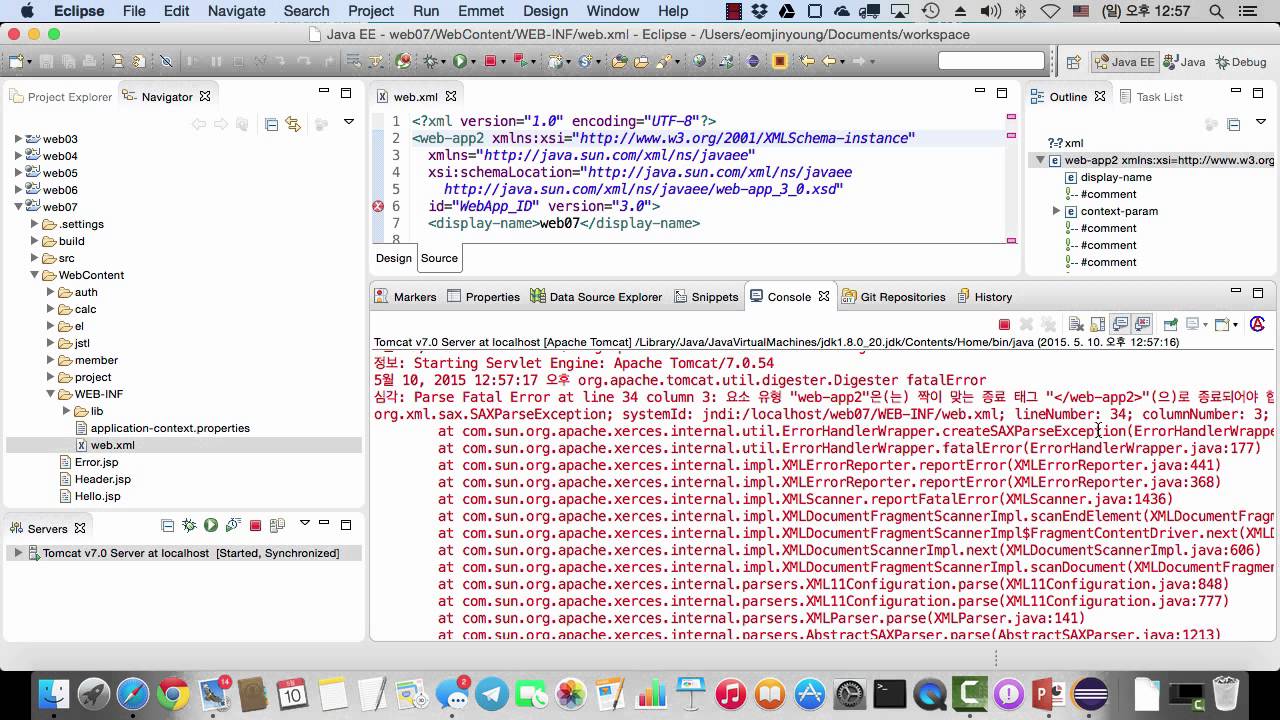Viewport: 1280px width, 720px height.
Task: Open Terminal from the Dock
Action: (889, 693)
